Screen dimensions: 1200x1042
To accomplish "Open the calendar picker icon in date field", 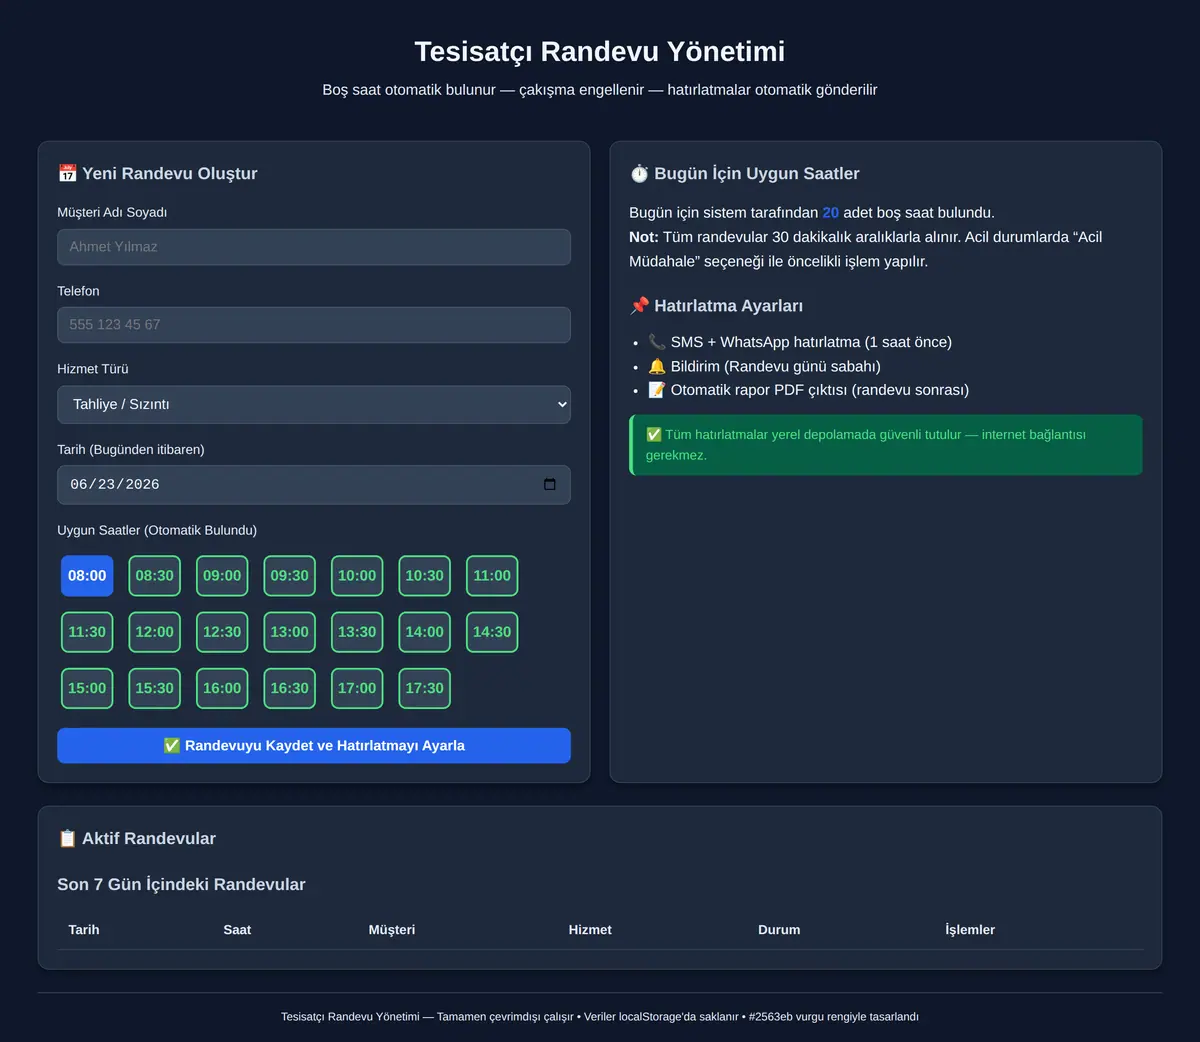I will [x=549, y=485].
